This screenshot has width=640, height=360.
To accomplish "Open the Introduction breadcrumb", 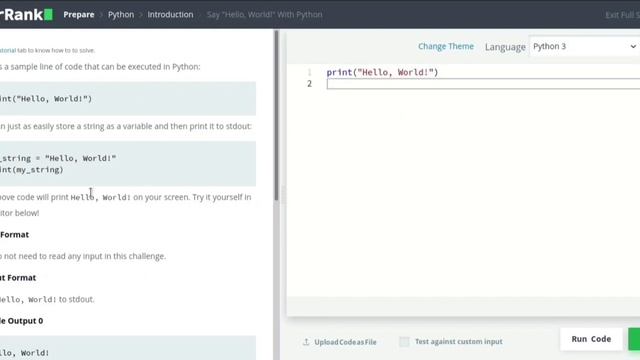I will (170, 14).
